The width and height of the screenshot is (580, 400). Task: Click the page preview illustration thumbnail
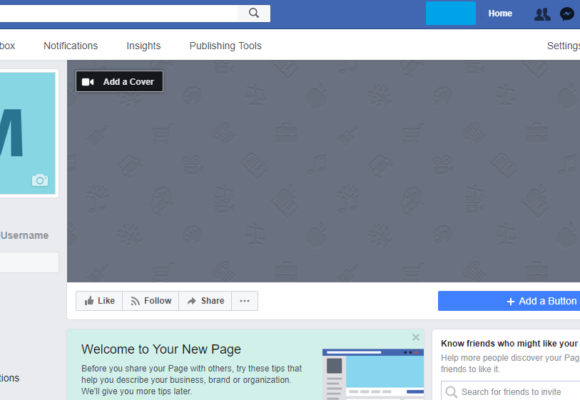point(373,374)
